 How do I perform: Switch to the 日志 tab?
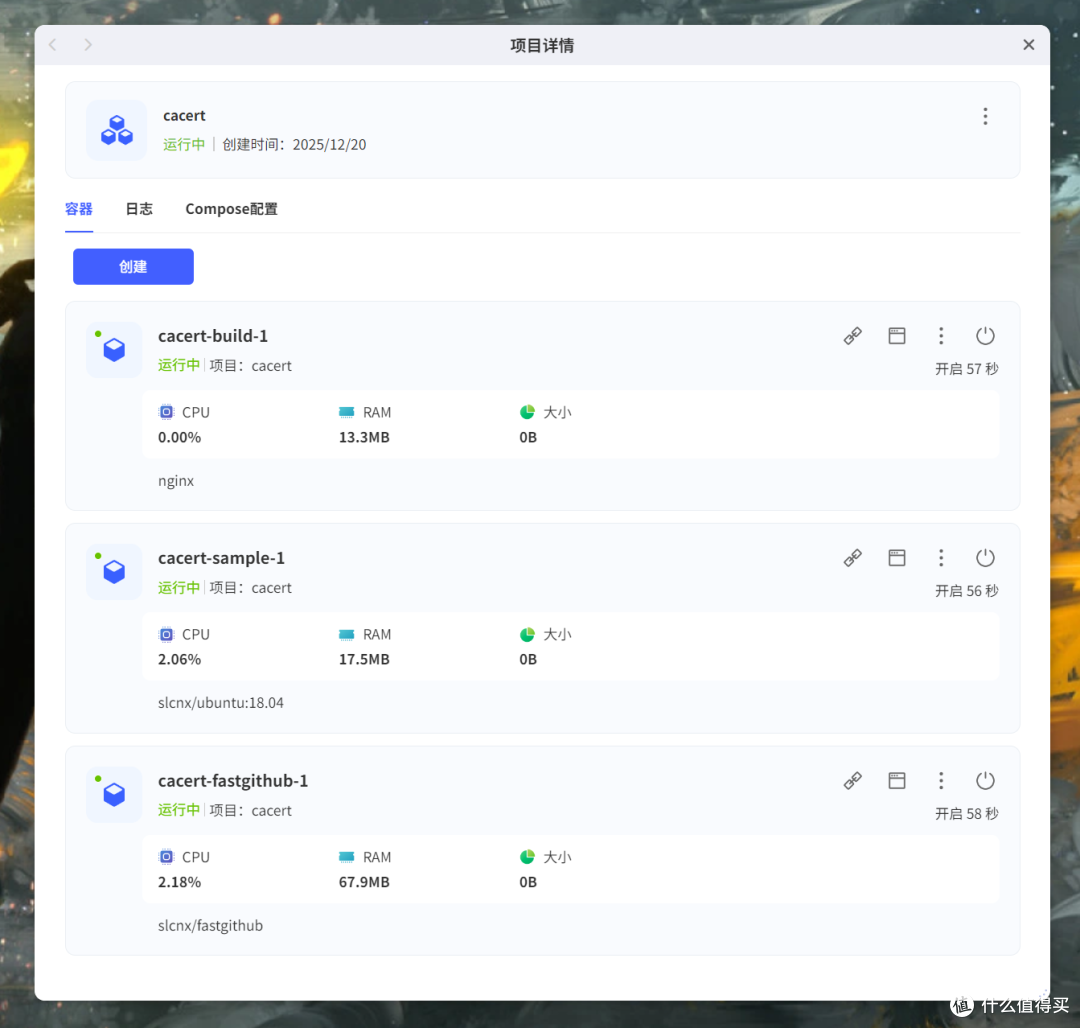pyautogui.click(x=139, y=209)
